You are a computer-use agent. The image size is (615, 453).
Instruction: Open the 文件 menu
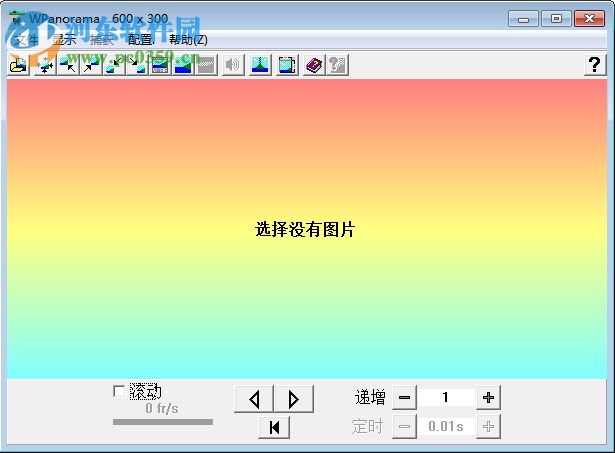[26, 40]
